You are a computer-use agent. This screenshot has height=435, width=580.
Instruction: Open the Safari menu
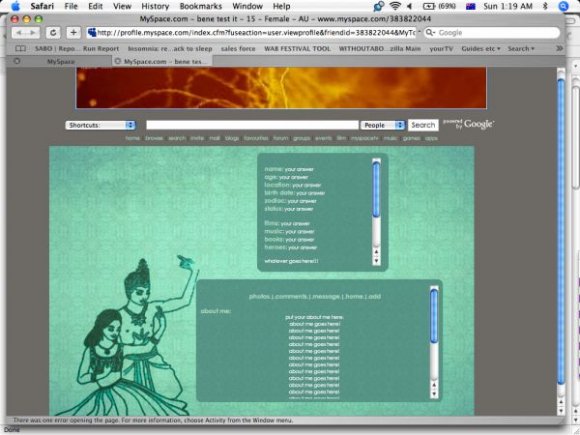(42, 6)
